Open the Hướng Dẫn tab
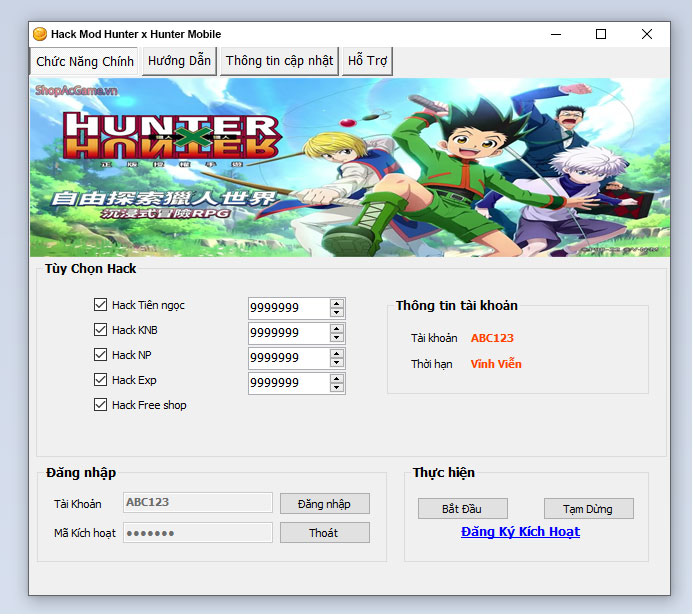The height and width of the screenshot is (616, 693). [179, 61]
